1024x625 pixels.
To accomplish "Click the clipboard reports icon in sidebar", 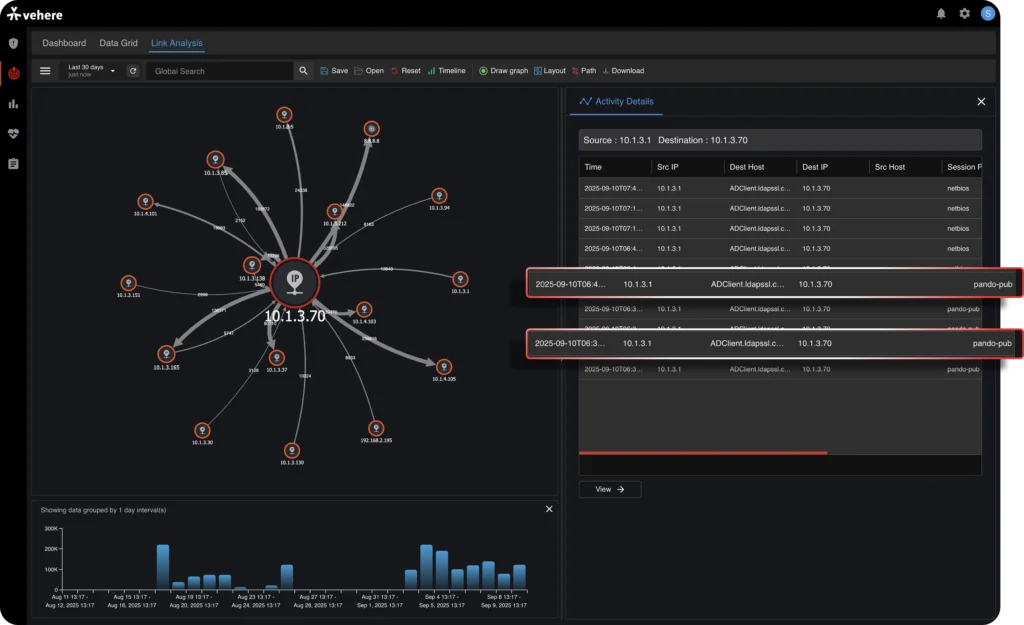I will (x=14, y=163).
